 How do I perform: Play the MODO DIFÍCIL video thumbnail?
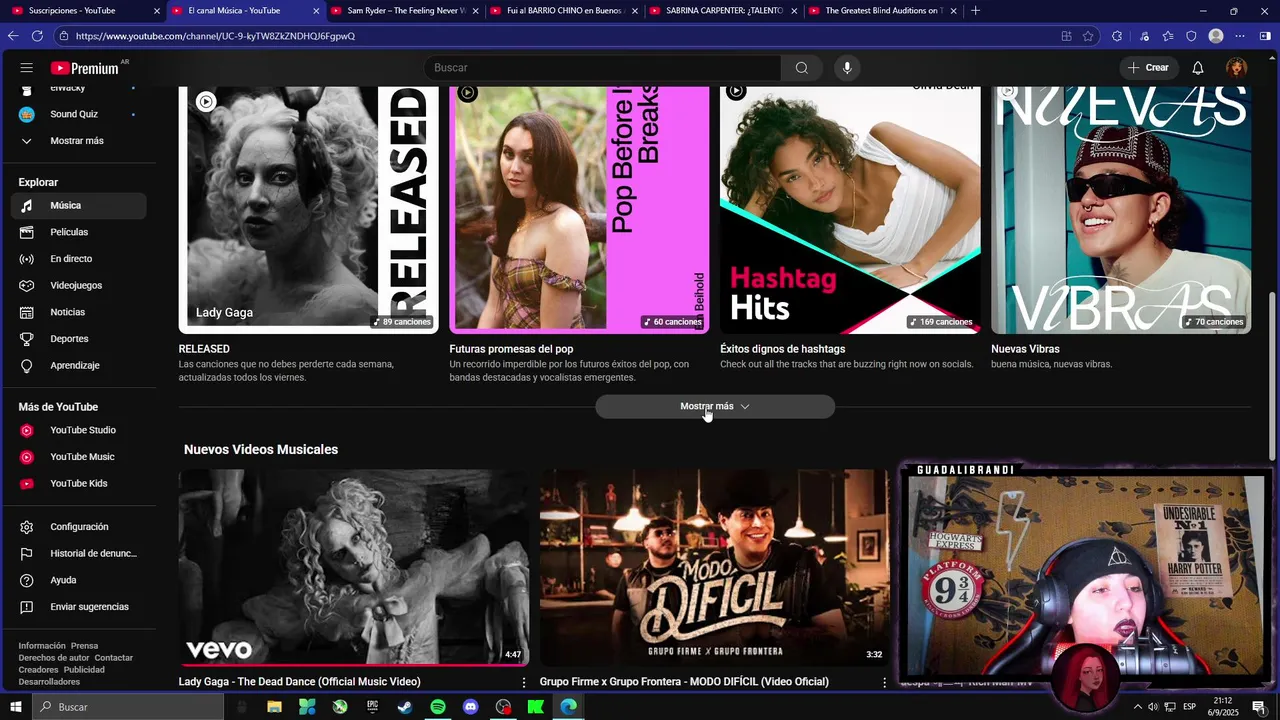(714, 567)
